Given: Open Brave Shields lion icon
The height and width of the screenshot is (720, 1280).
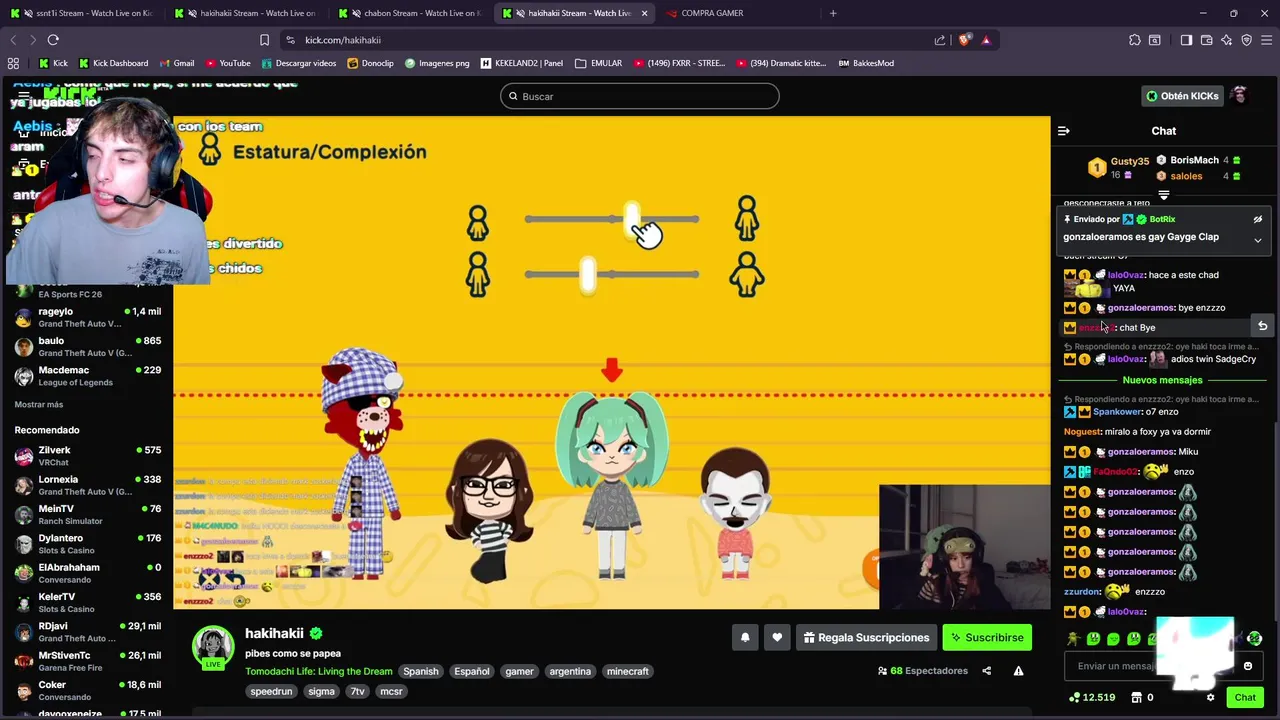Looking at the screenshot, I should pyautogui.click(x=964, y=40).
